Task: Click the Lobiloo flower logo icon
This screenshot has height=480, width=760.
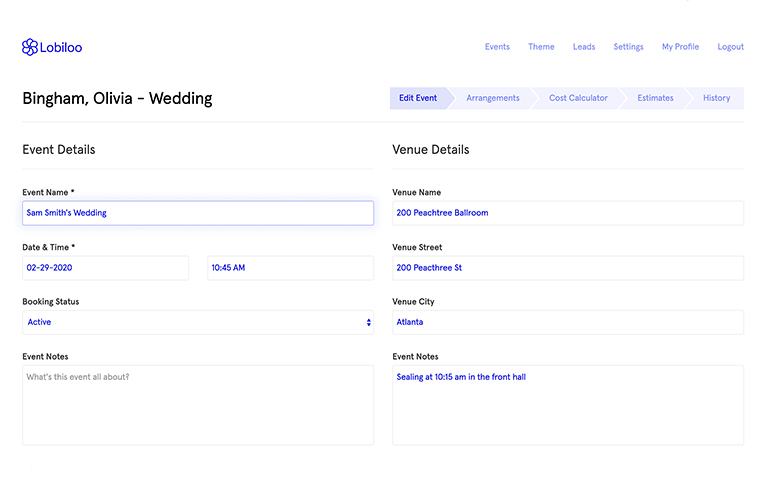Action: coord(30,47)
